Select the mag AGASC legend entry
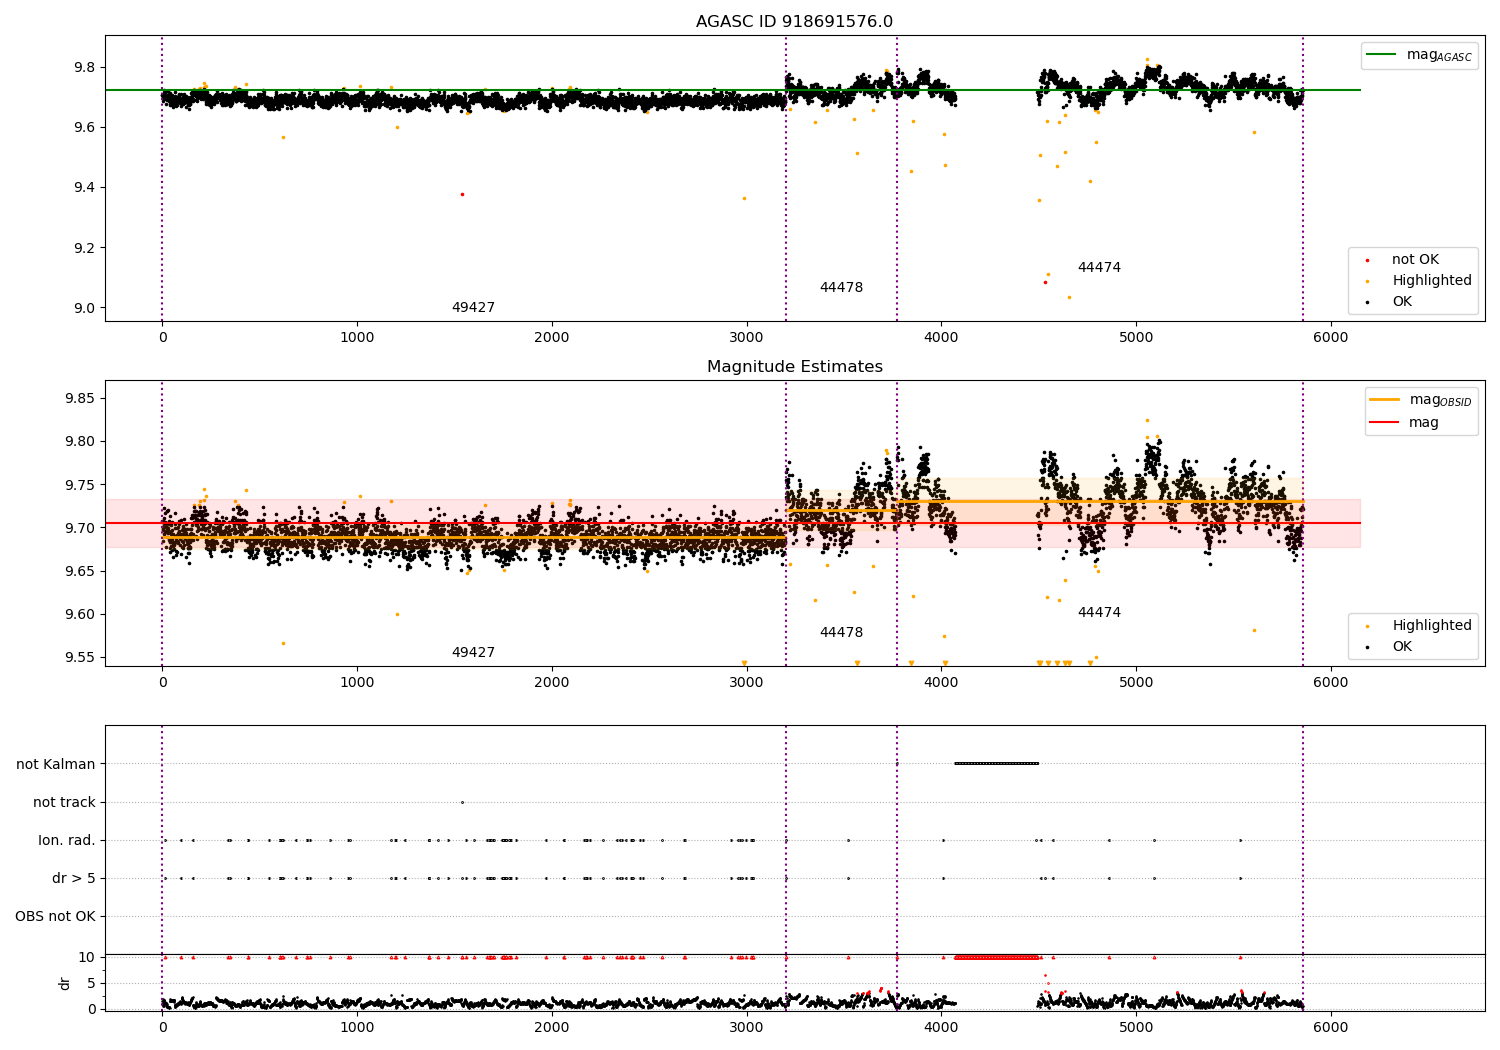This screenshot has width=1500, height=1050. (1419, 55)
